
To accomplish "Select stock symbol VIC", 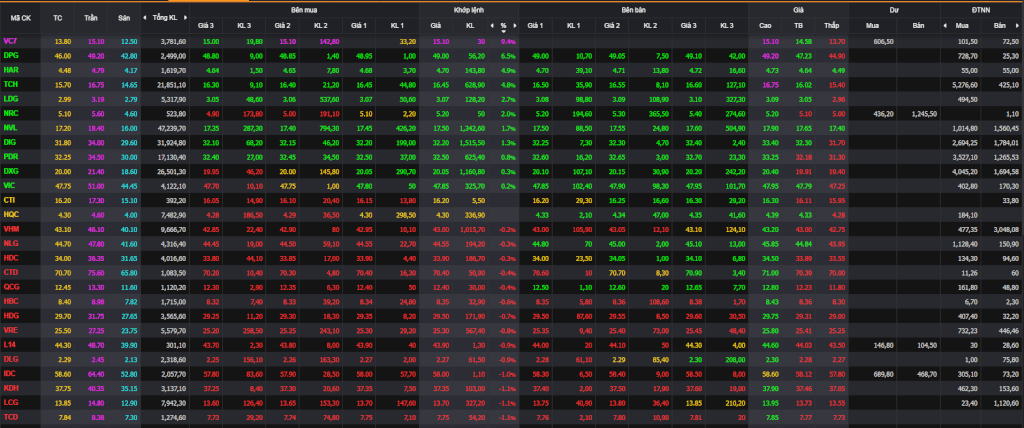I will point(9,185).
